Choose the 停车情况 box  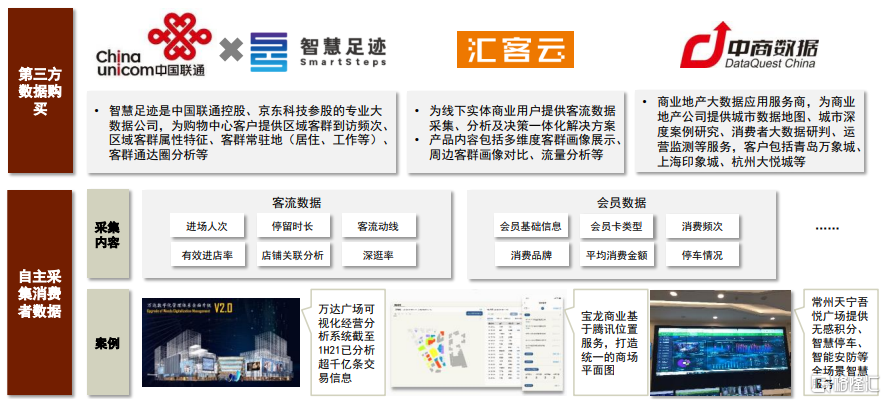pyautogui.click(x=702, y=255)
